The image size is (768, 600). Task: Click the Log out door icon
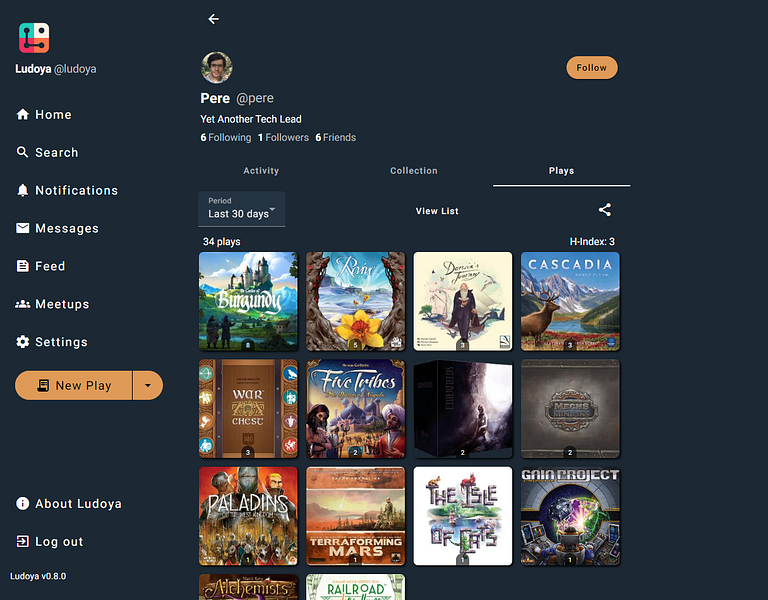pos(23,541)
